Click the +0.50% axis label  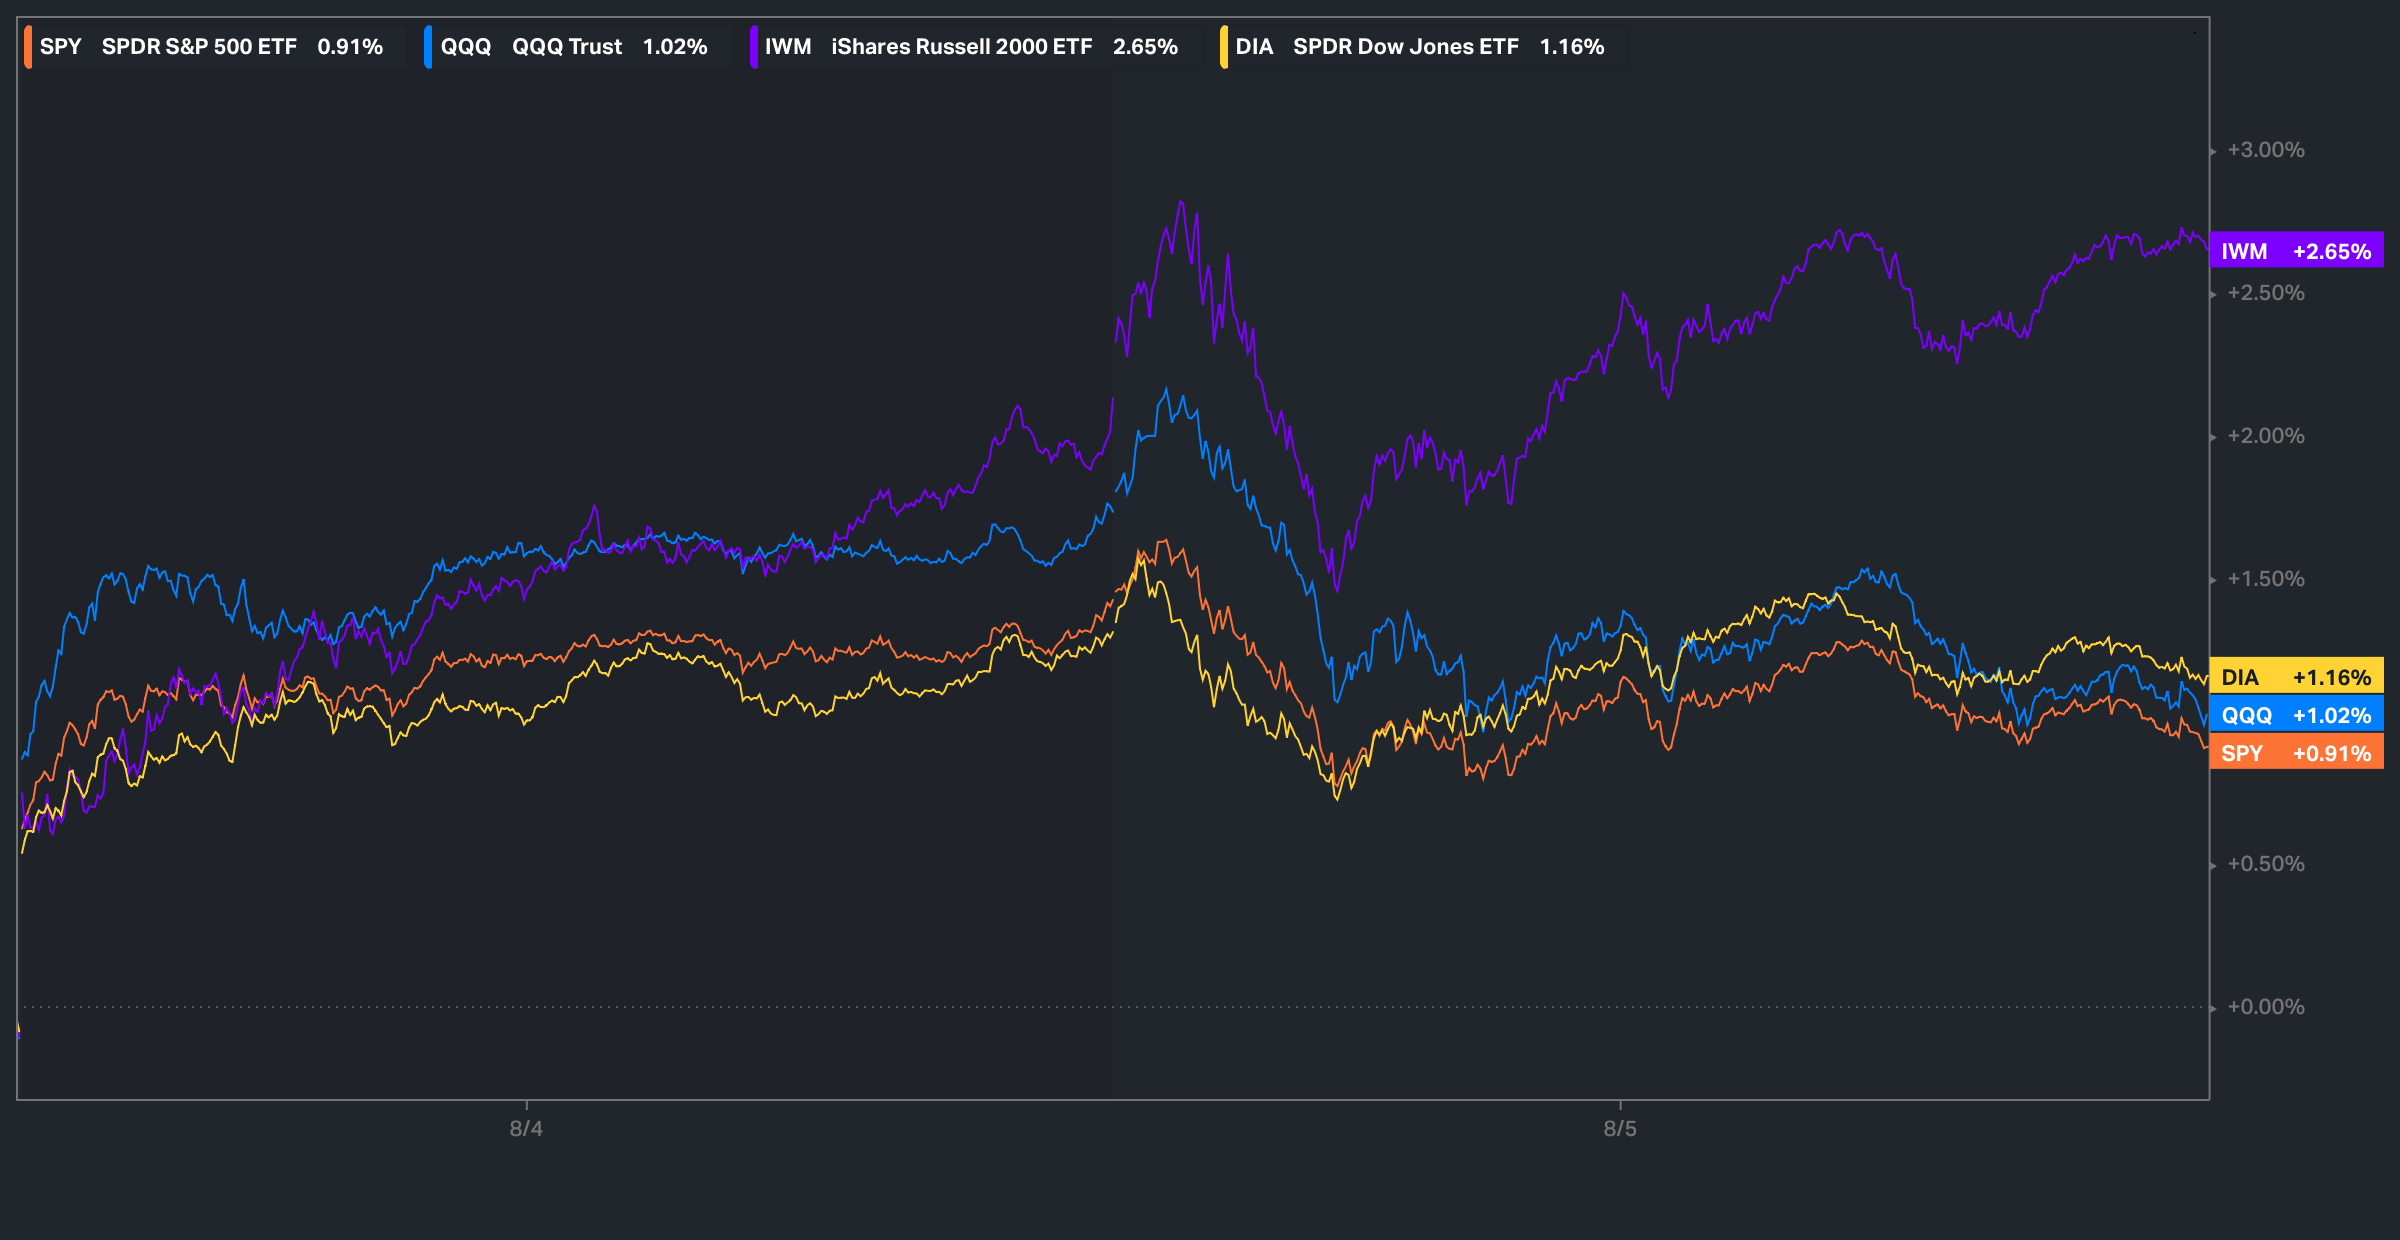point(2266,864)
